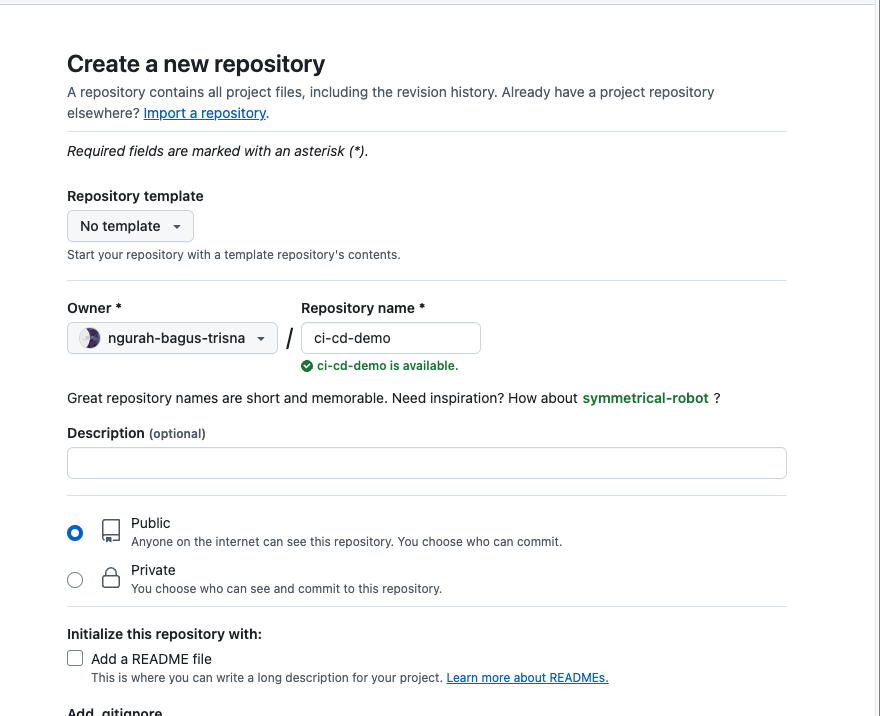Image resolution: width=880 pixels, height=716 pixels.
Task: Open the No template dropdown
Action: pyautogui.click(x=130, y=226)
